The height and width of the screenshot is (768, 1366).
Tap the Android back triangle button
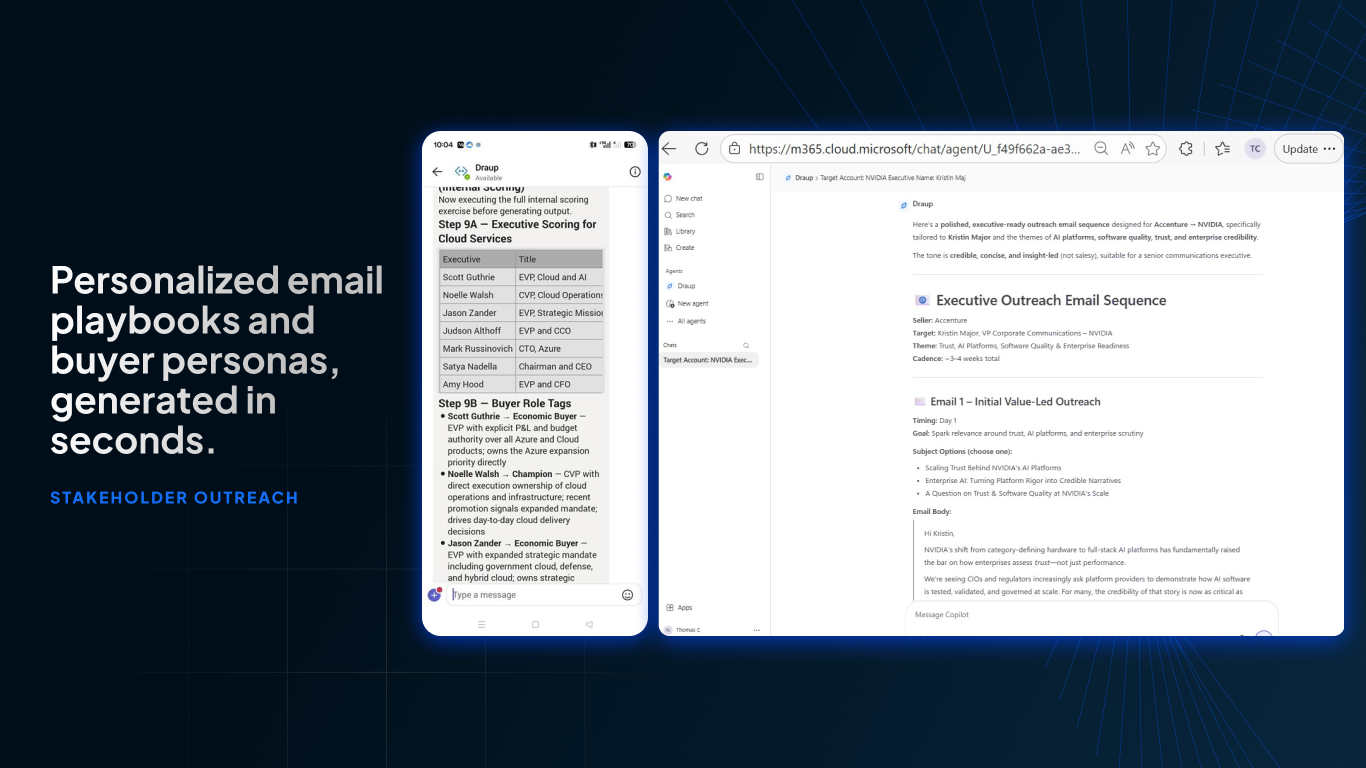coord(589,624)
